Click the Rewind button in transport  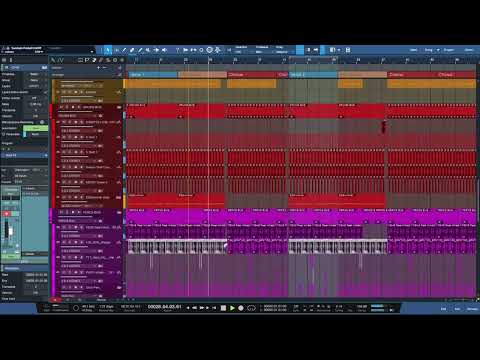pyautogui.click(x=194, y=308)
